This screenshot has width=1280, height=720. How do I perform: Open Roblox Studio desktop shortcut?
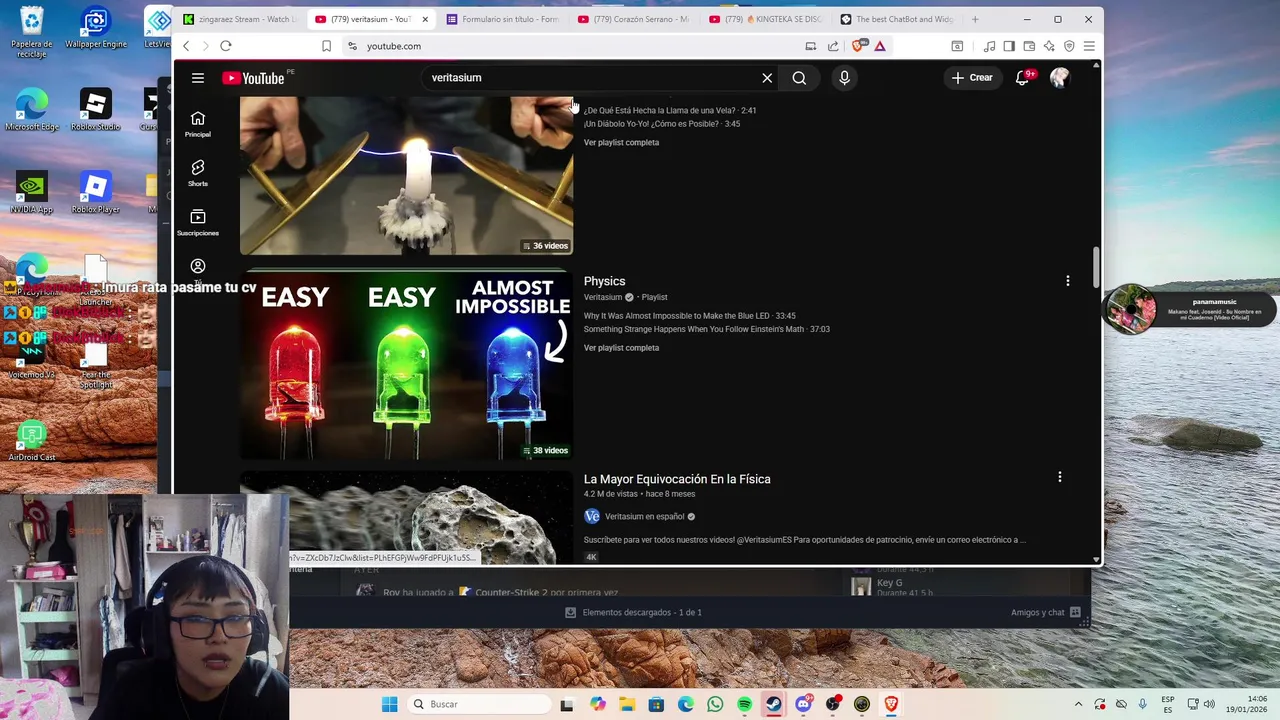tap(95, 110)
